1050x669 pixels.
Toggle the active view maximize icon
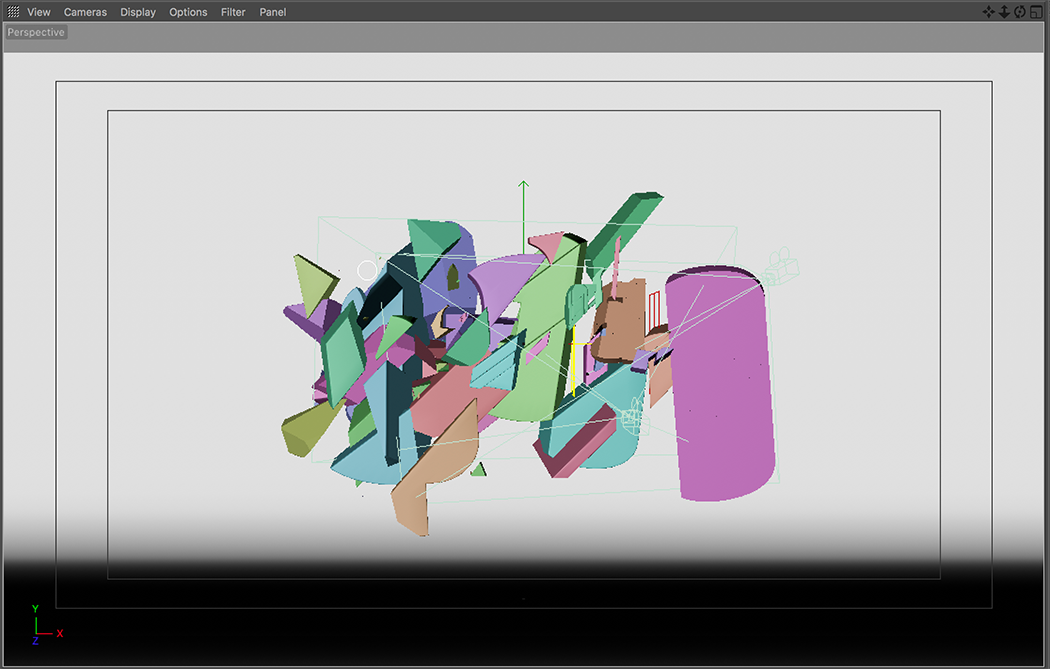(x=1036, y=12)
